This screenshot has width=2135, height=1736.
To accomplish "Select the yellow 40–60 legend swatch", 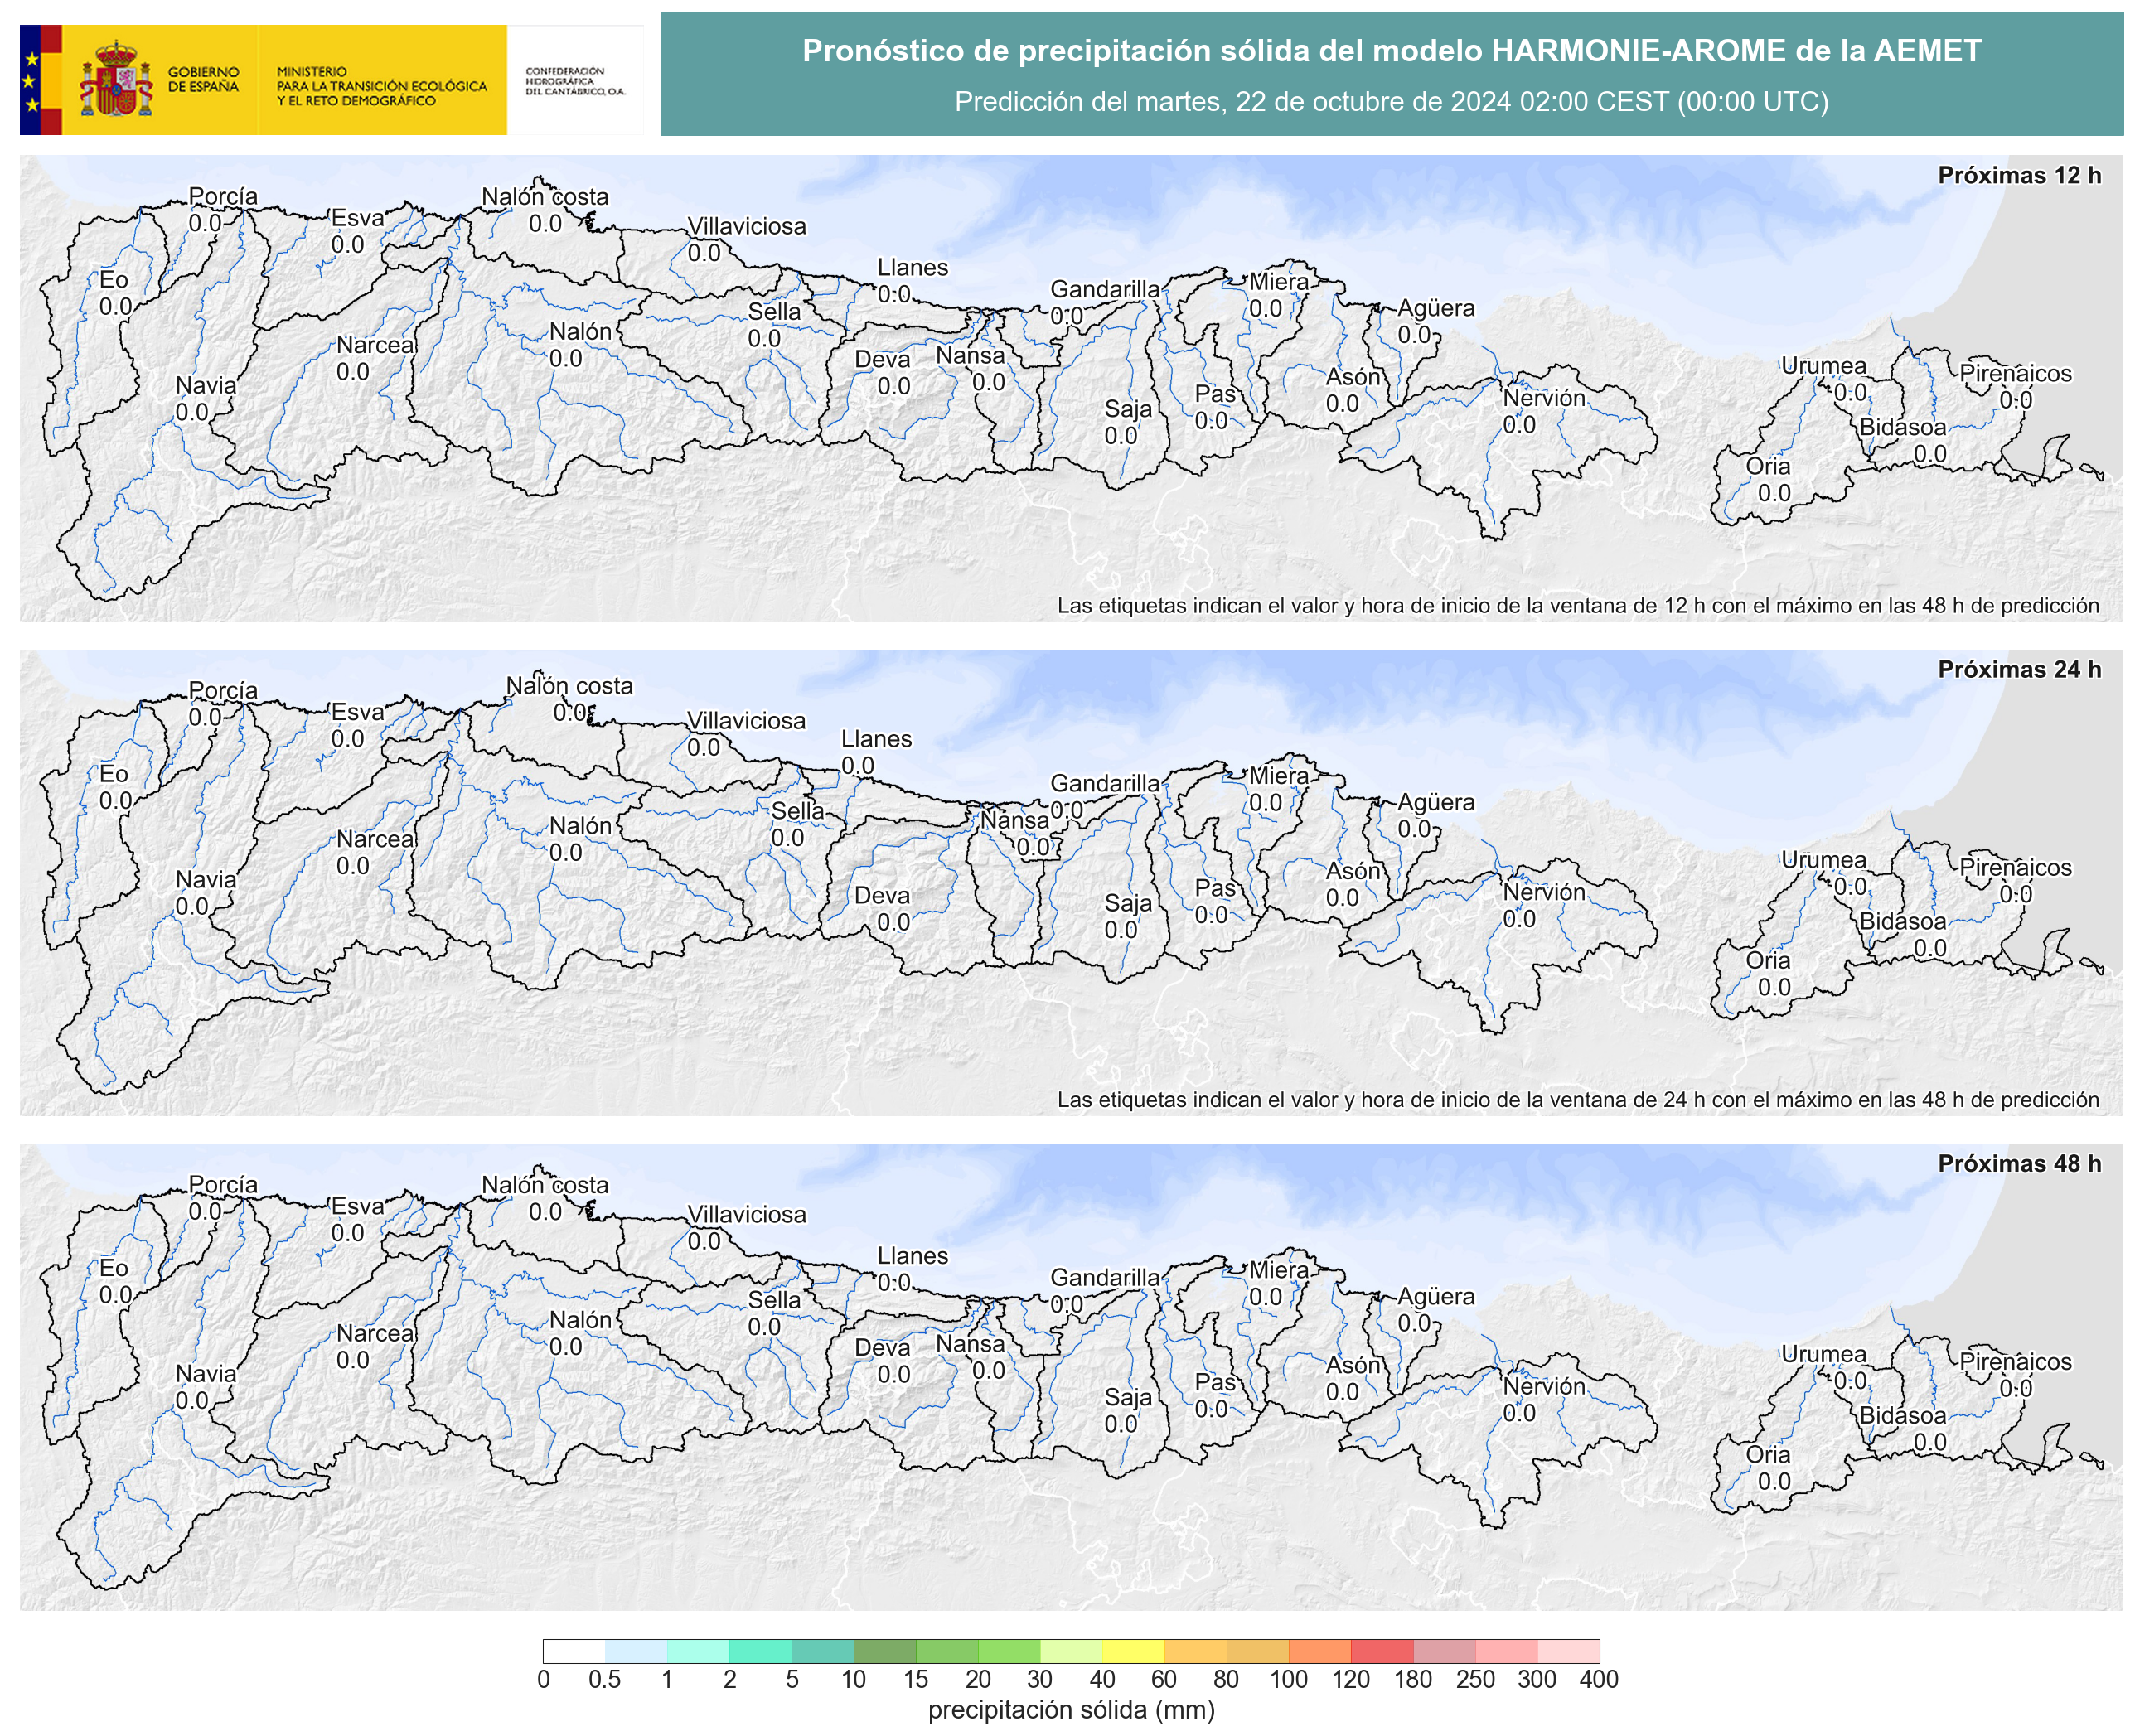I will [x=1133, y=1651].
